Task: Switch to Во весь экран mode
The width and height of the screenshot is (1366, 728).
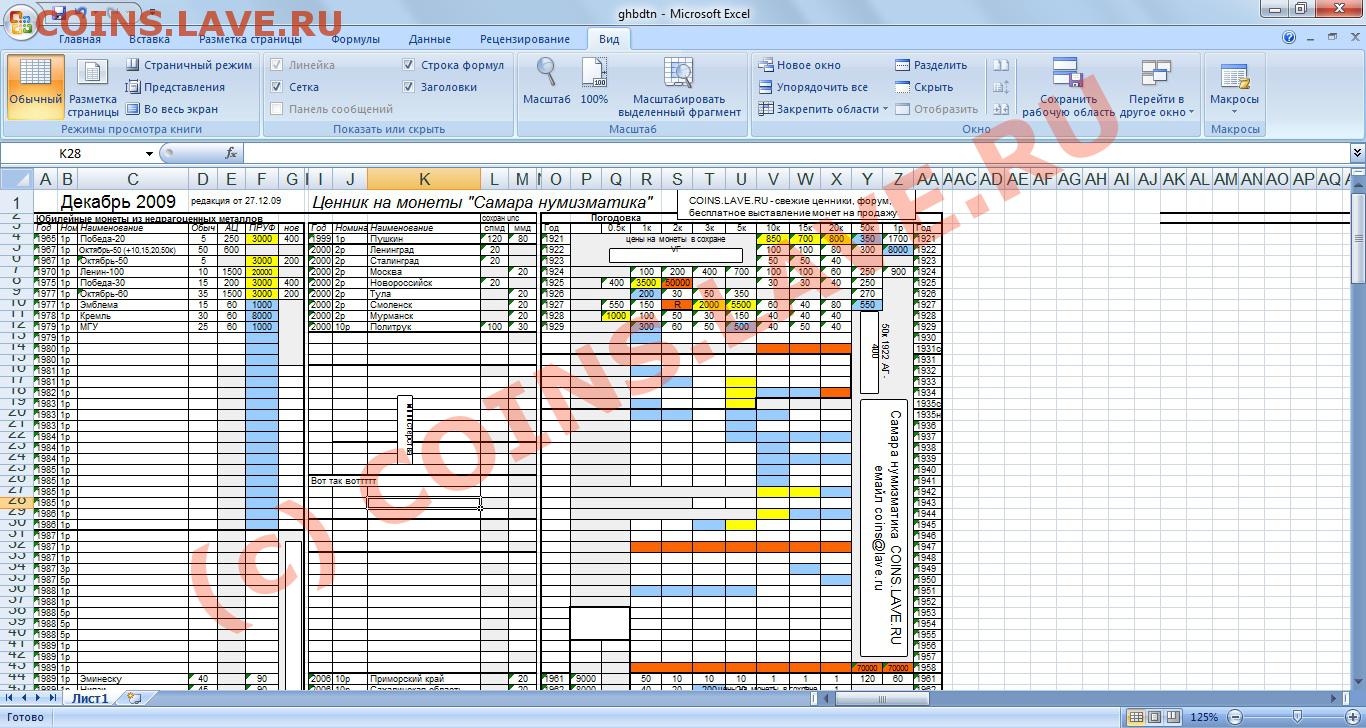Action: coord(171,109)
